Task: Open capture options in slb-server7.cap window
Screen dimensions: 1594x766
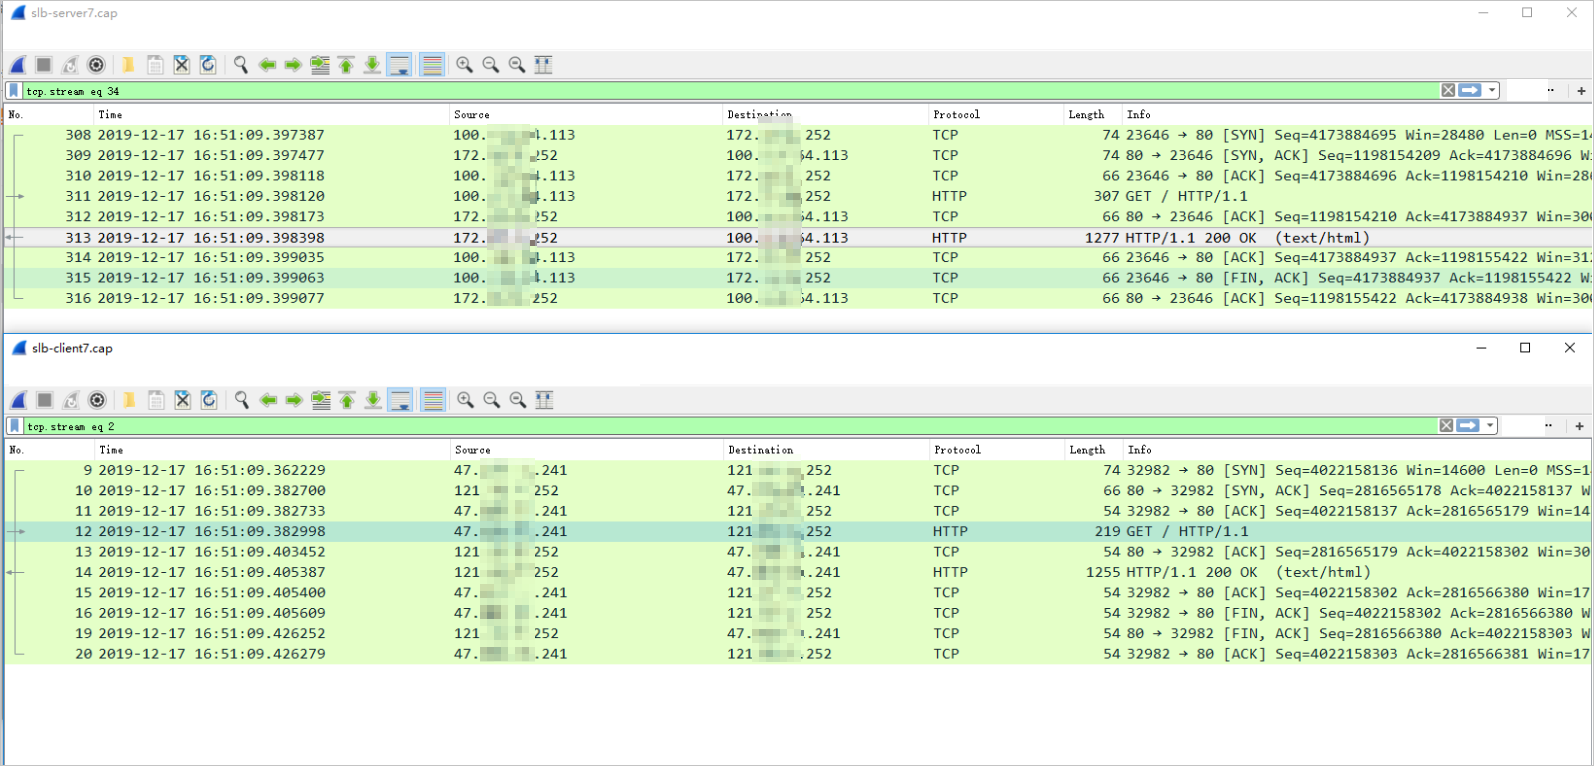Action: pyautogui.click(x=96, y=65)
